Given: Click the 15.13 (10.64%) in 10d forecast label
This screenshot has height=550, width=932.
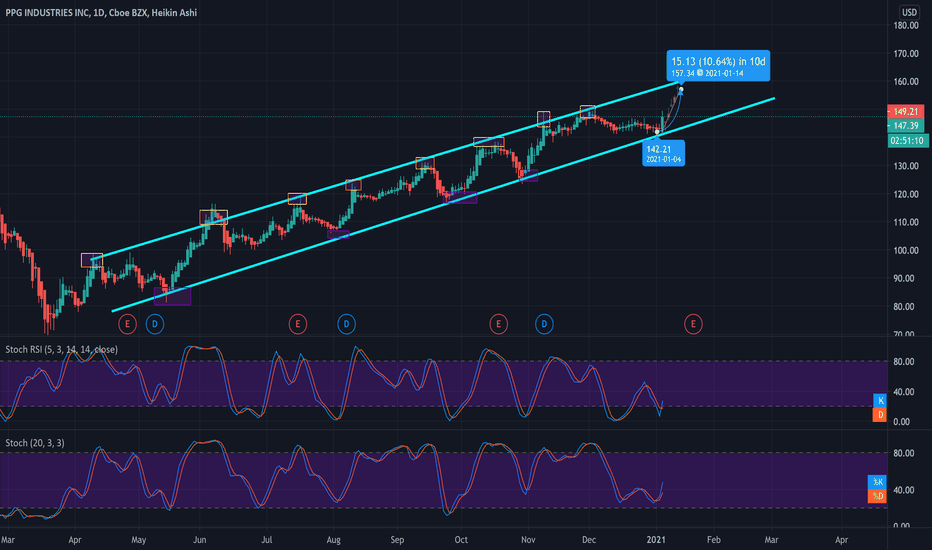Looking at the screenshot, I should pyautogui.click(x=718, y=65).
